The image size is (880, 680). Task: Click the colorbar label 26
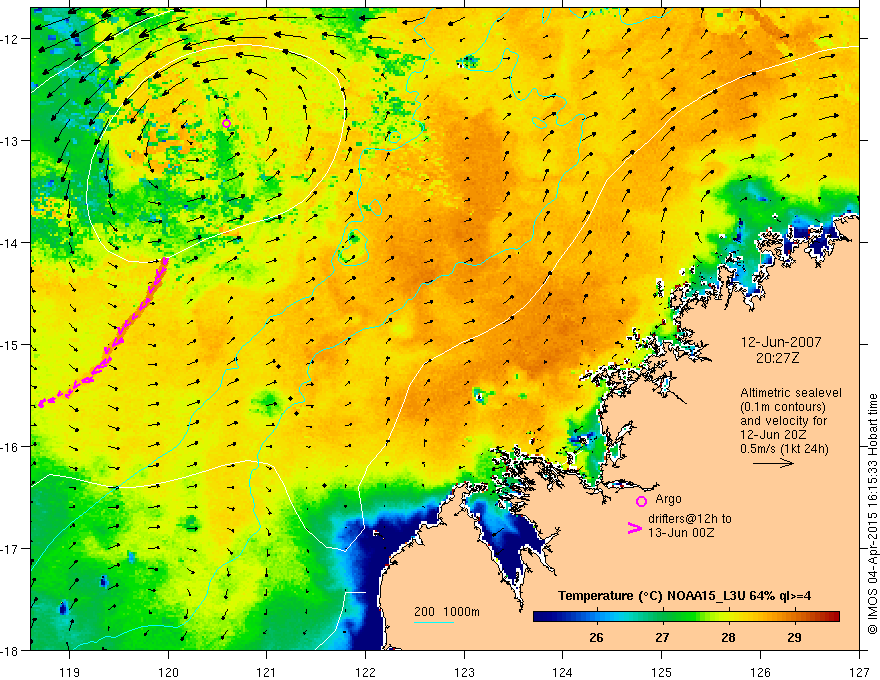click(x=596, y=638)
